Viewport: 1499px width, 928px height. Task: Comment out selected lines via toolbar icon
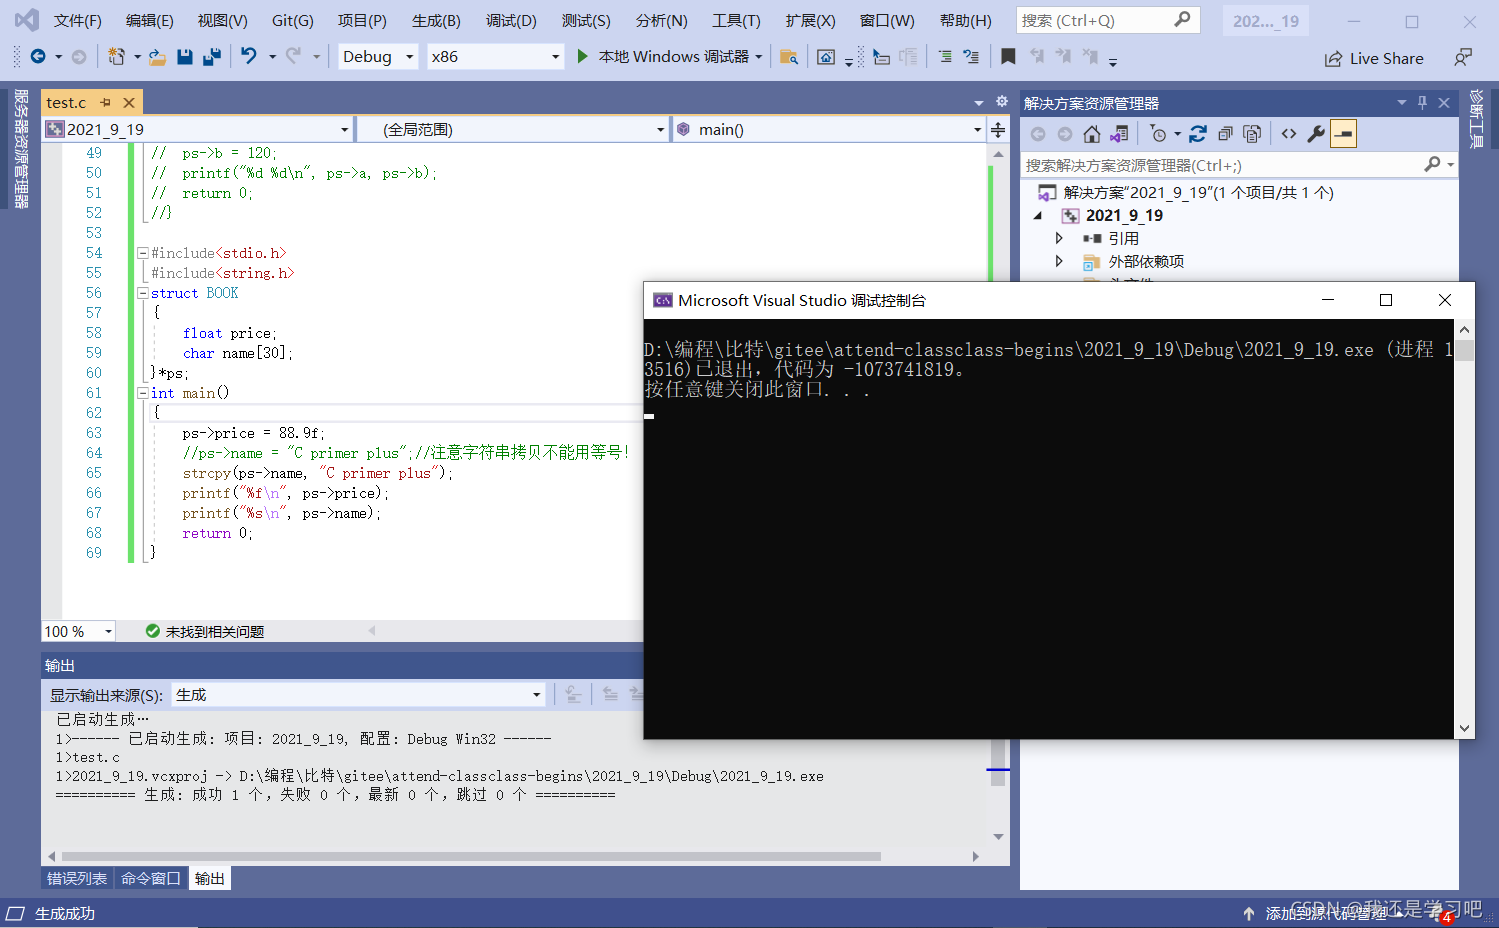pos(945,57)
